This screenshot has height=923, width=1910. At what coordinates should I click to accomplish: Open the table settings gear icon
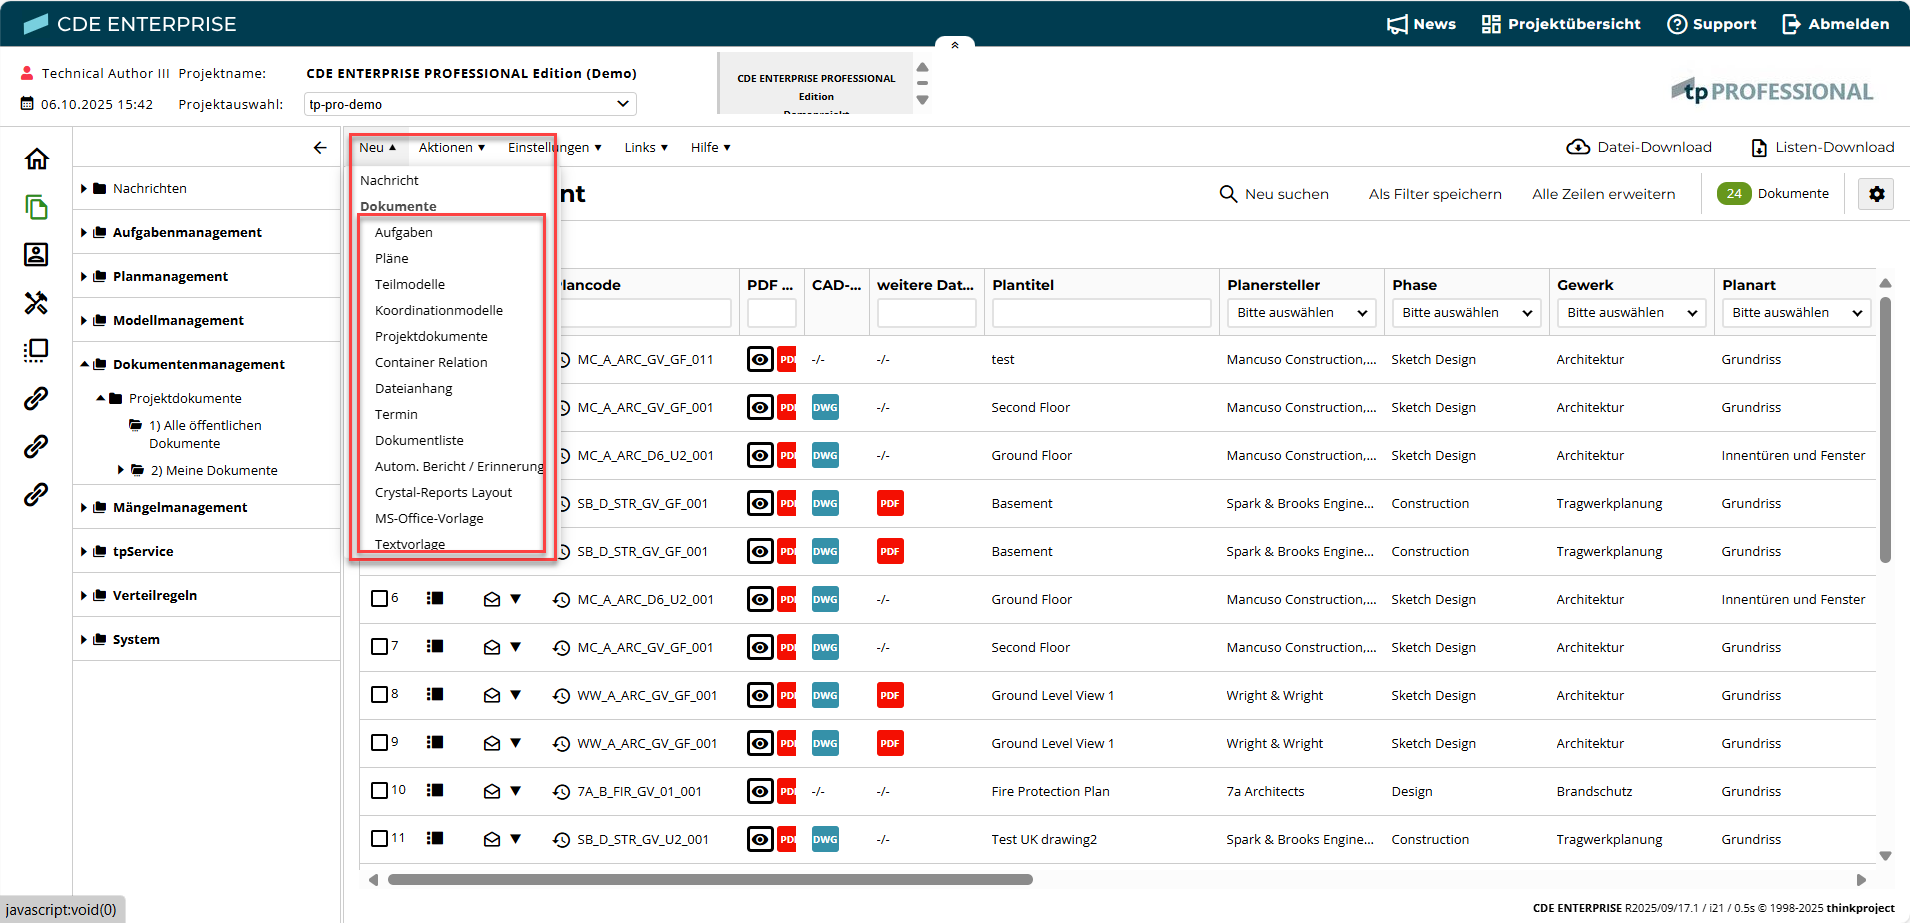(1876, 194)
